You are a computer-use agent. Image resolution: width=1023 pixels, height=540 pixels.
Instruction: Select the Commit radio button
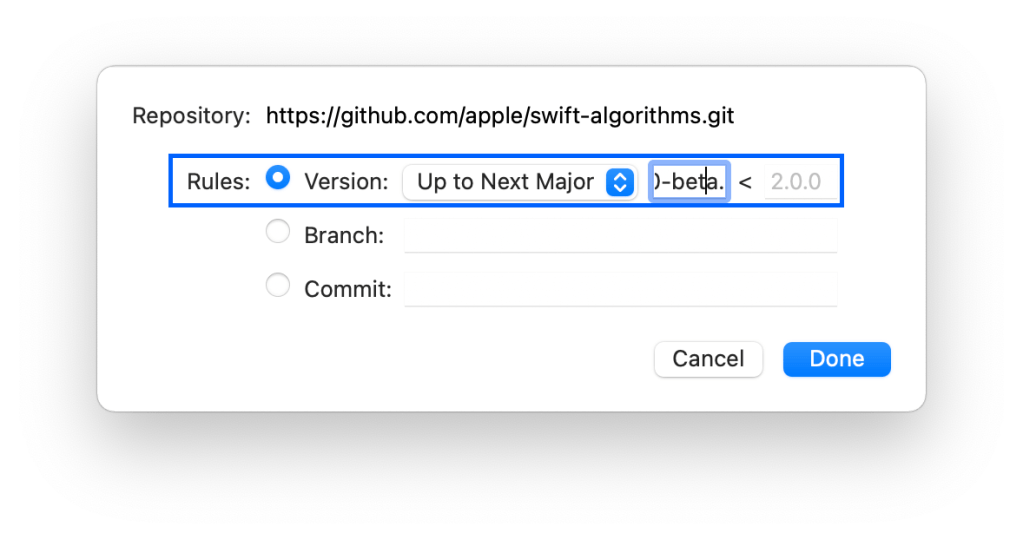(x=277, y=287)
